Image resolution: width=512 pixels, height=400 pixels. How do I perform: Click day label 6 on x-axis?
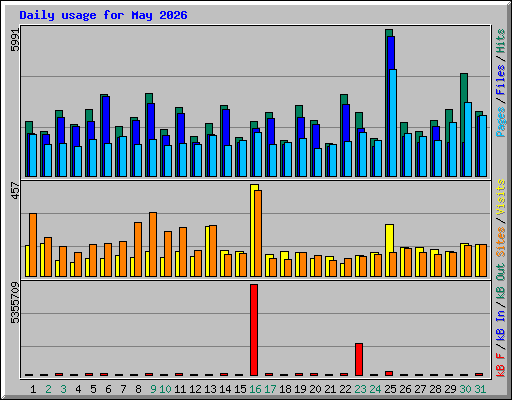pyautogui.click(x=108, y=389)
